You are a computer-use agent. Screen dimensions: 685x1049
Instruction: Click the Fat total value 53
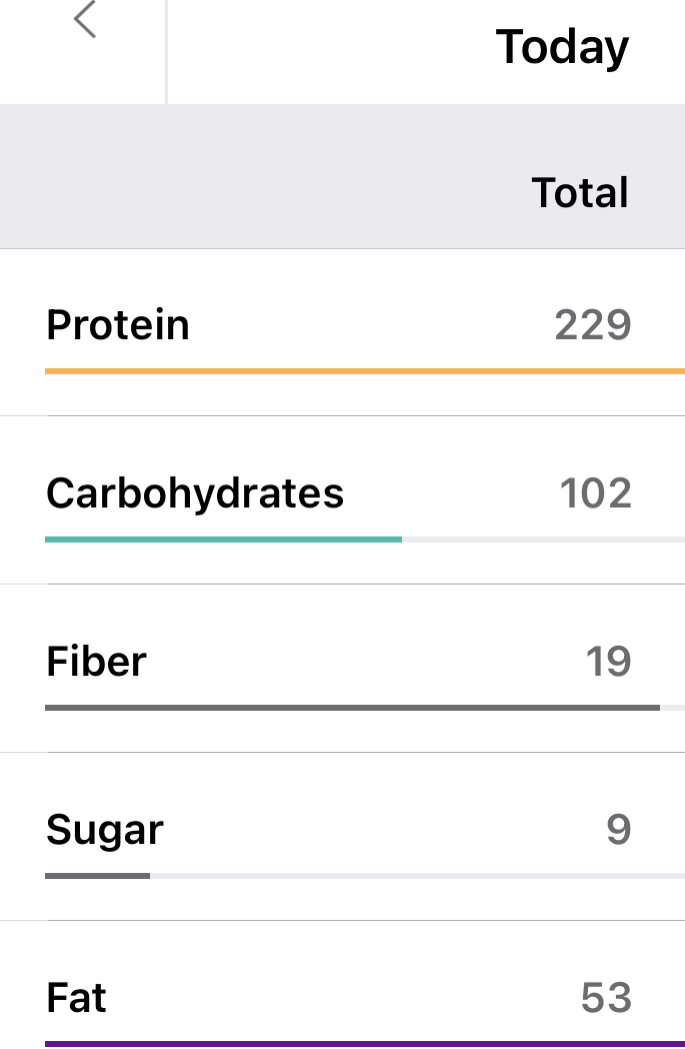tap(606, 998)
